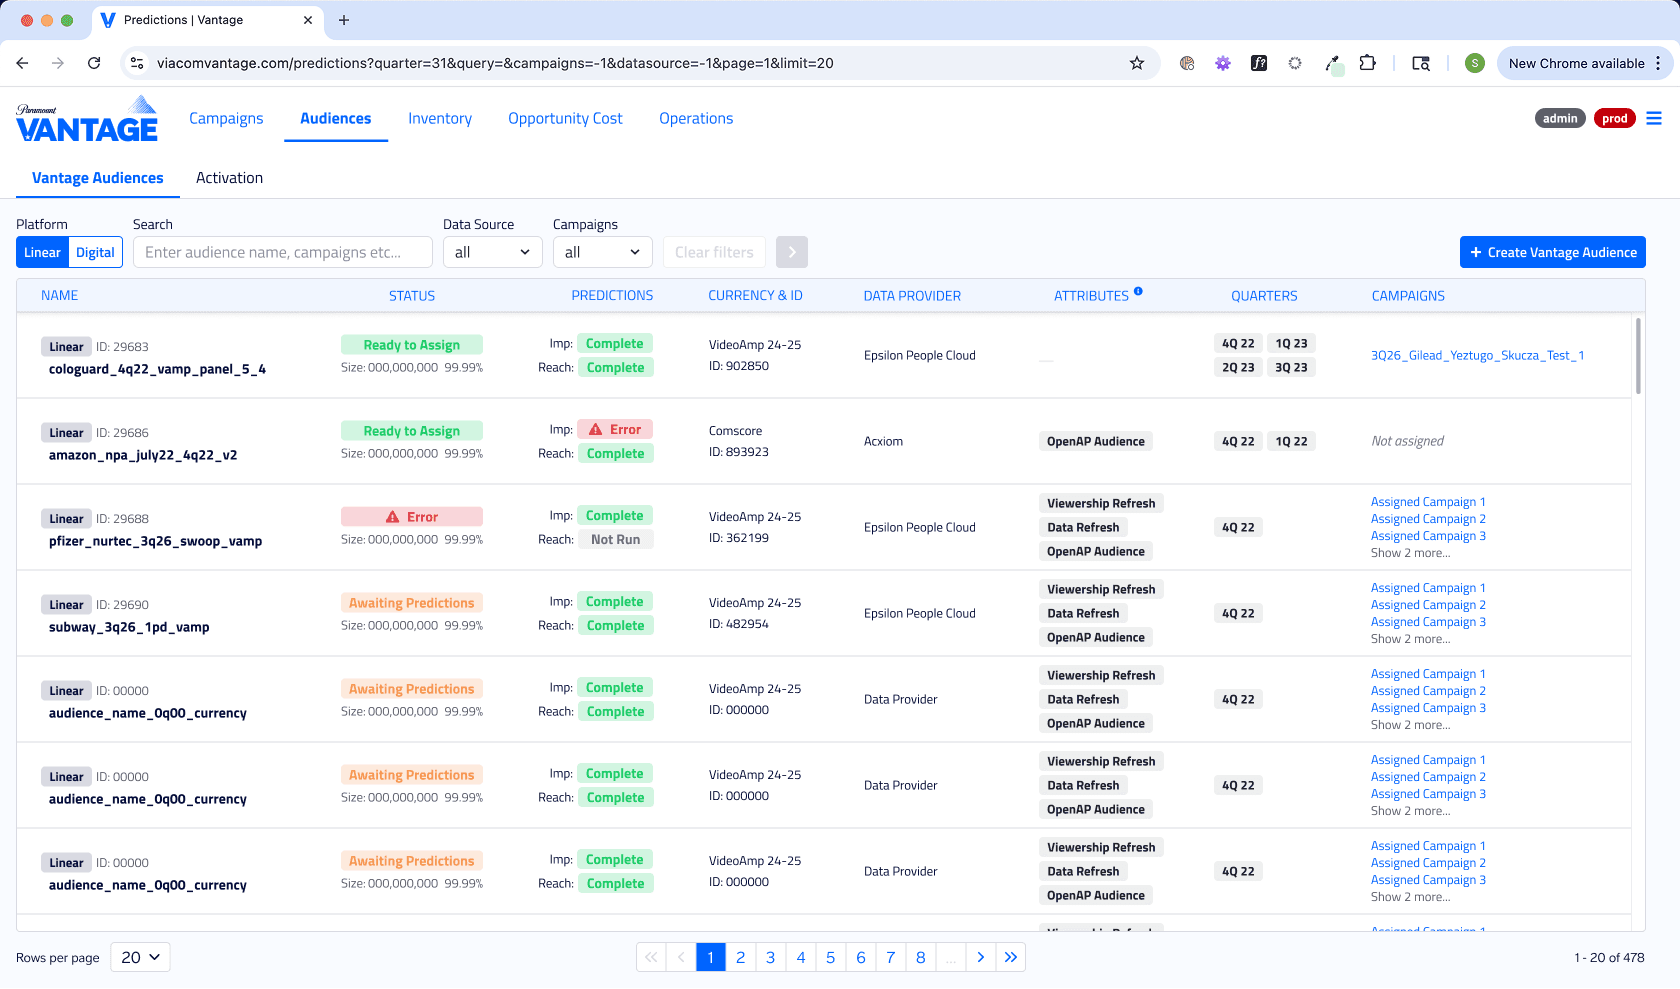Go back with the browser back arrow
Image resolution: width=1680 pixels, height=989 pixels.
pos(22,63)
